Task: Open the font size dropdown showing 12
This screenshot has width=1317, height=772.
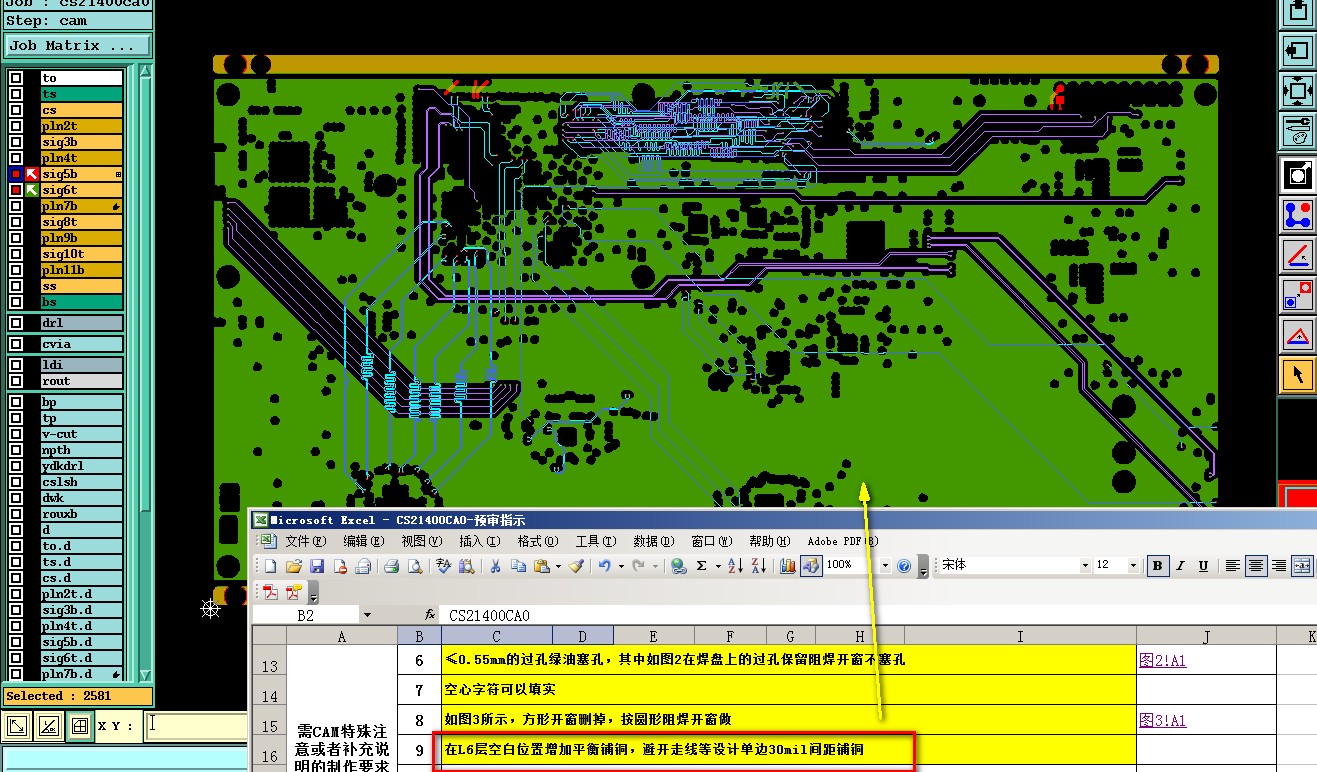Action: (x=1133, y=566)
